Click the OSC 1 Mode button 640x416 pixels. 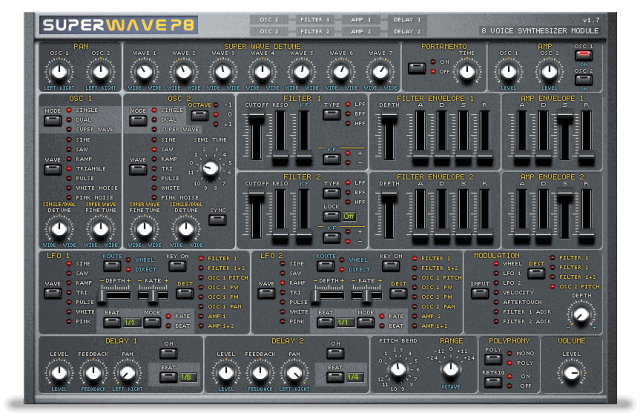(53, 120)
